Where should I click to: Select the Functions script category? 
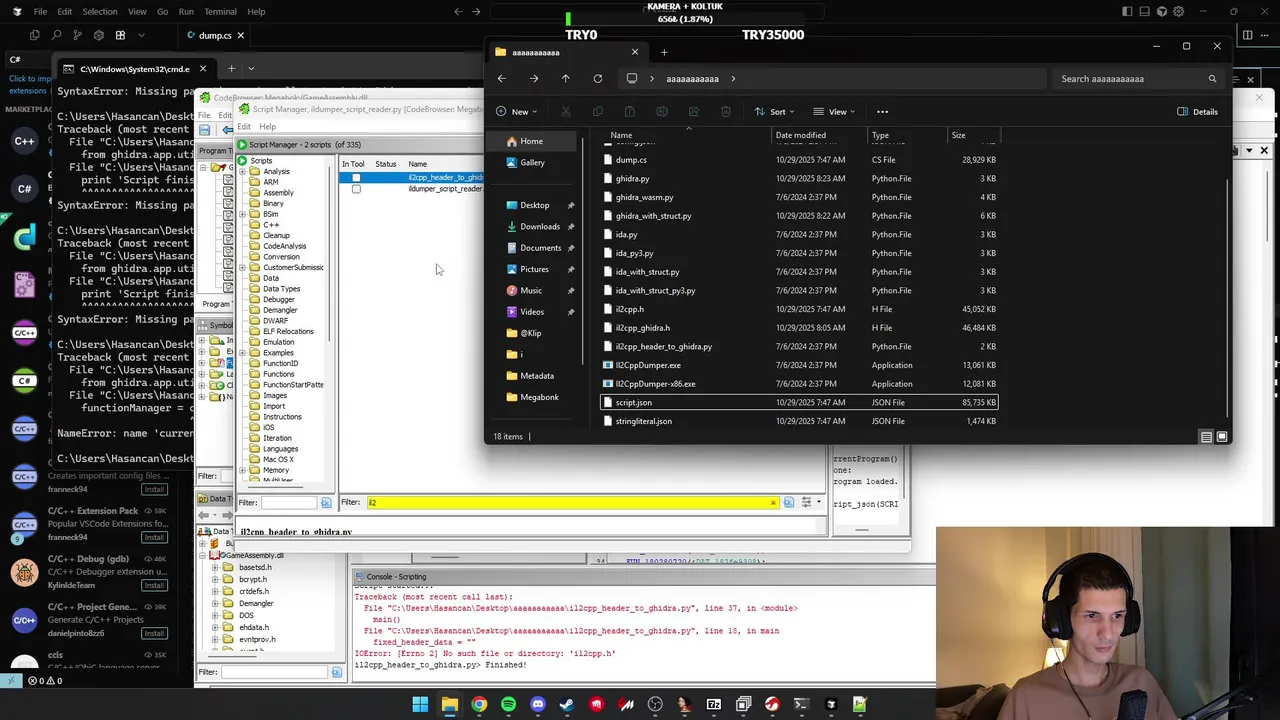click(x=278, y=374)
